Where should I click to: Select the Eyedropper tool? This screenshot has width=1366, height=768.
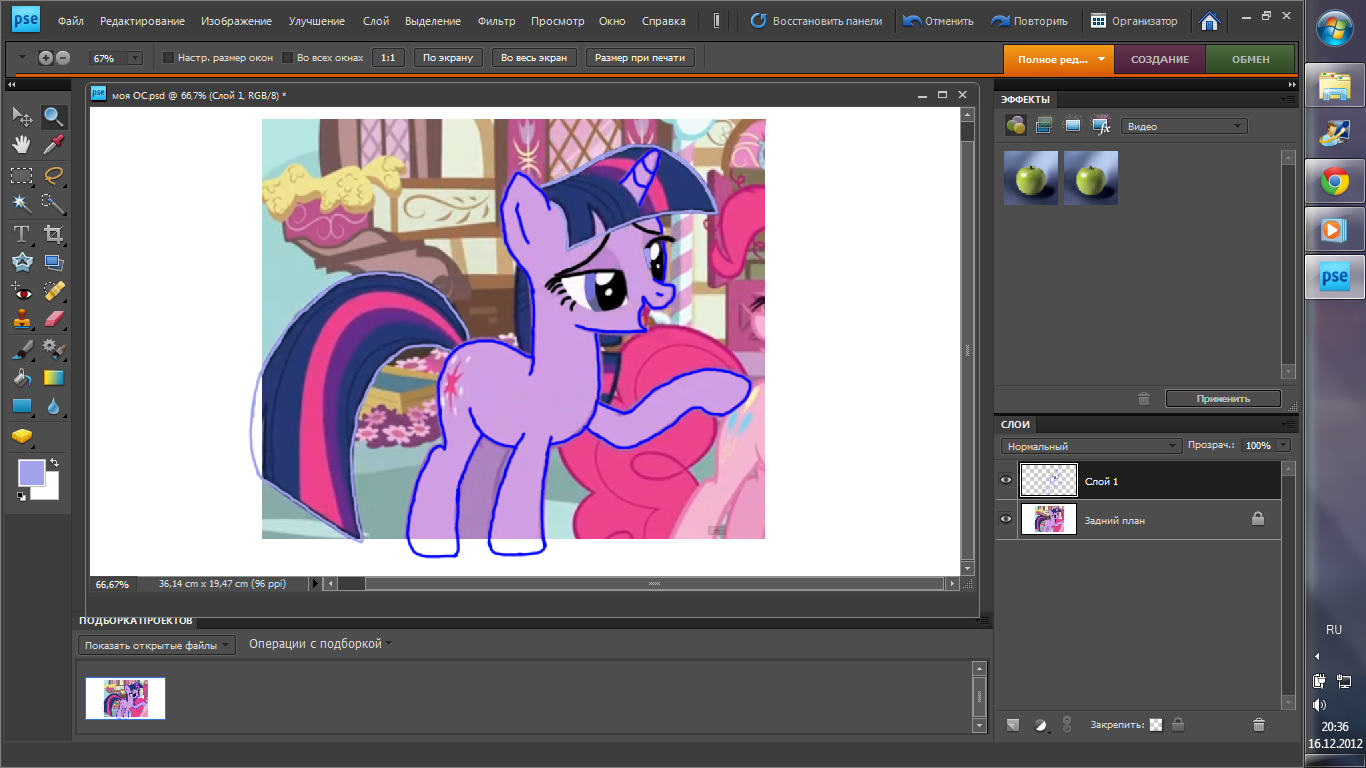point(53,145)
